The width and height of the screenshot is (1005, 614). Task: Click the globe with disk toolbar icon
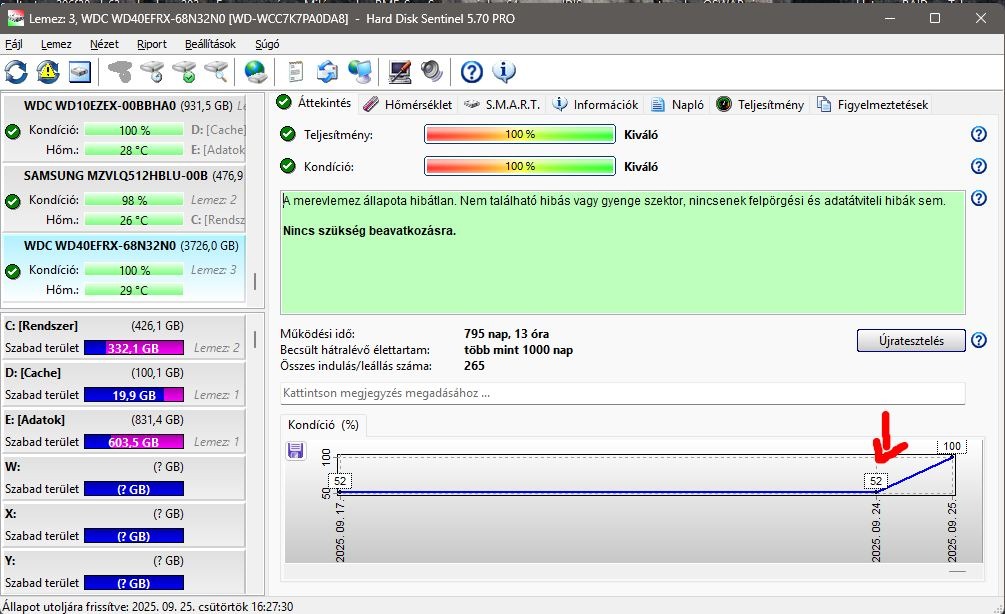click(x=256, y=72)
